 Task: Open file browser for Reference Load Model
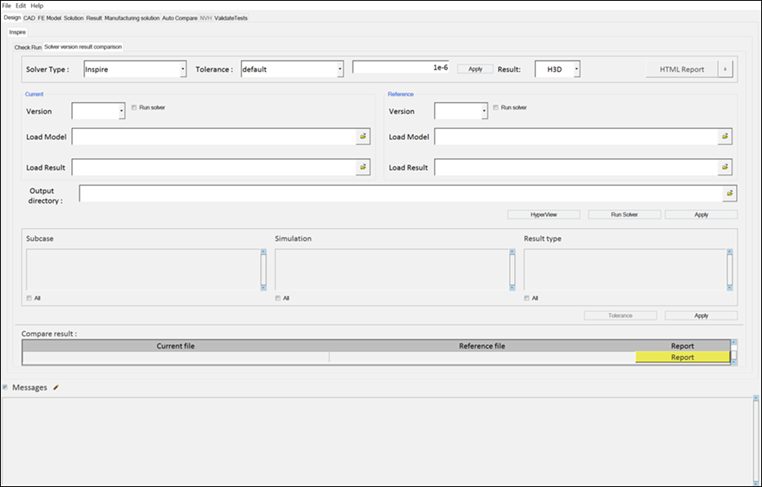click(x=724, y=136)
